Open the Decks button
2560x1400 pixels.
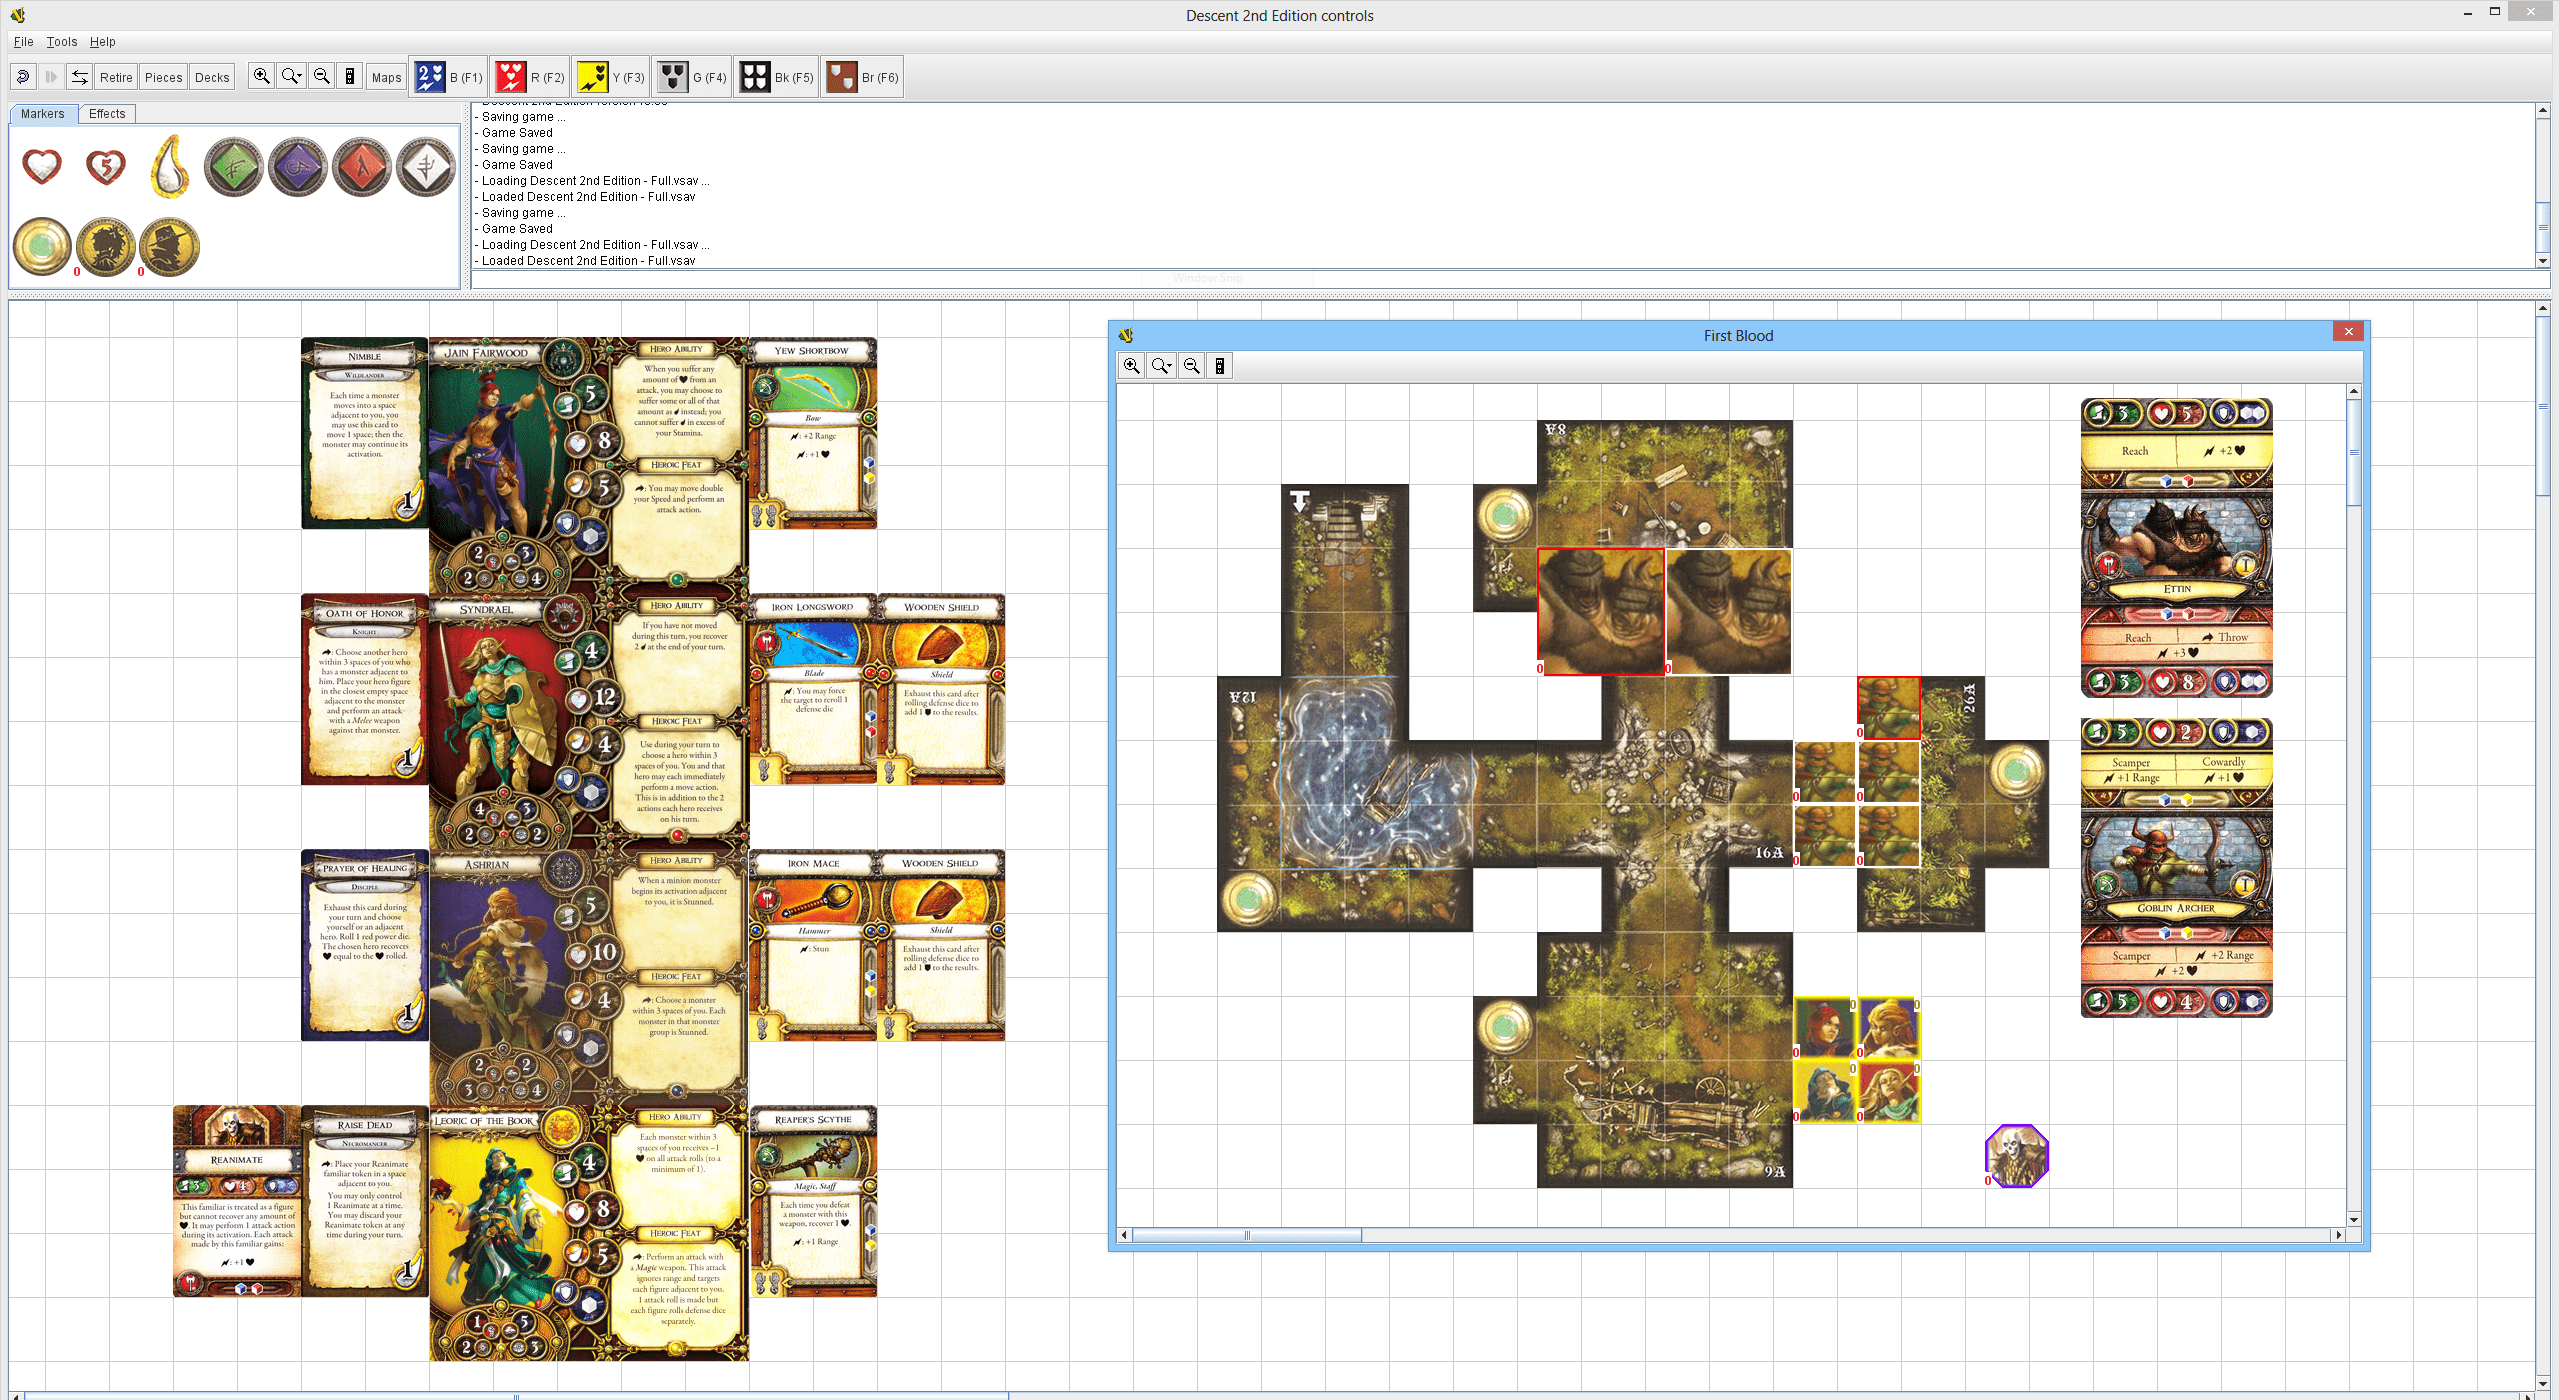pos(212,77)
